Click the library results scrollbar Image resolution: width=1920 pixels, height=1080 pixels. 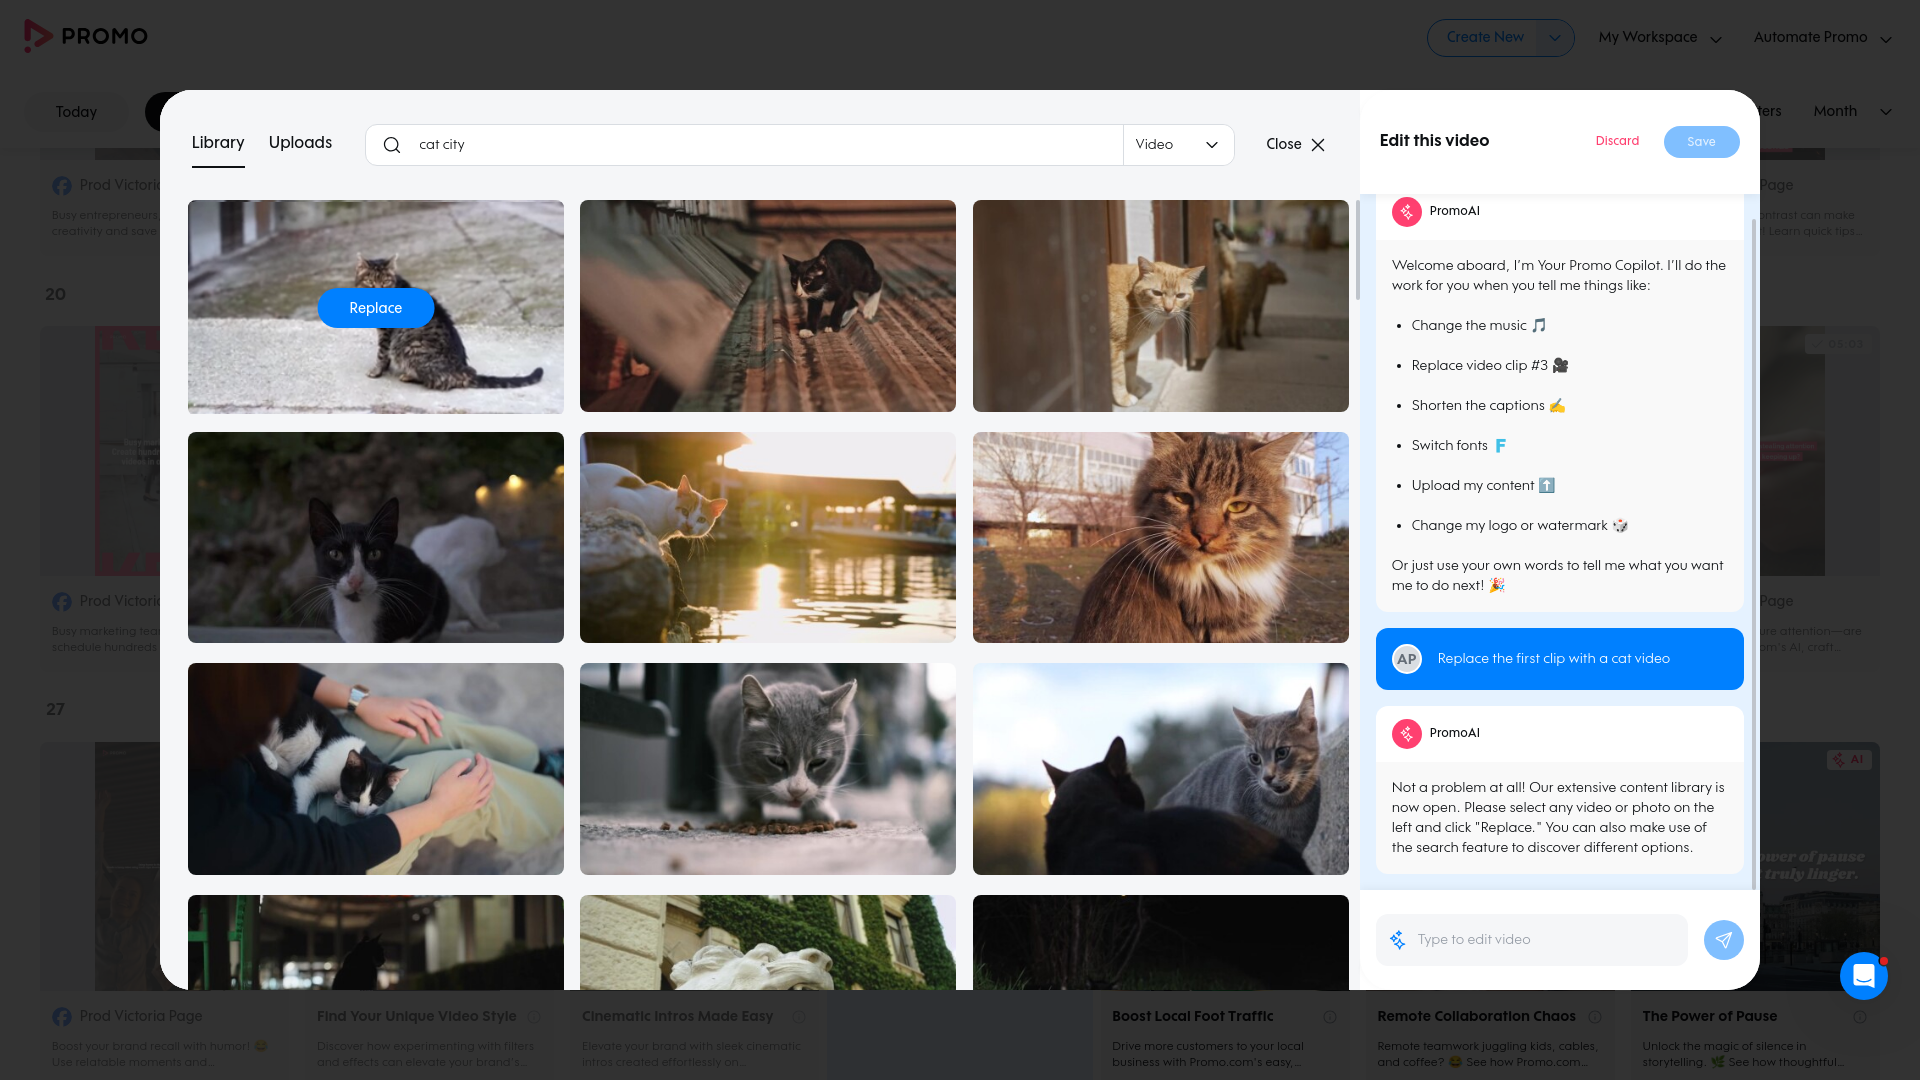[x=1357, y=250]
